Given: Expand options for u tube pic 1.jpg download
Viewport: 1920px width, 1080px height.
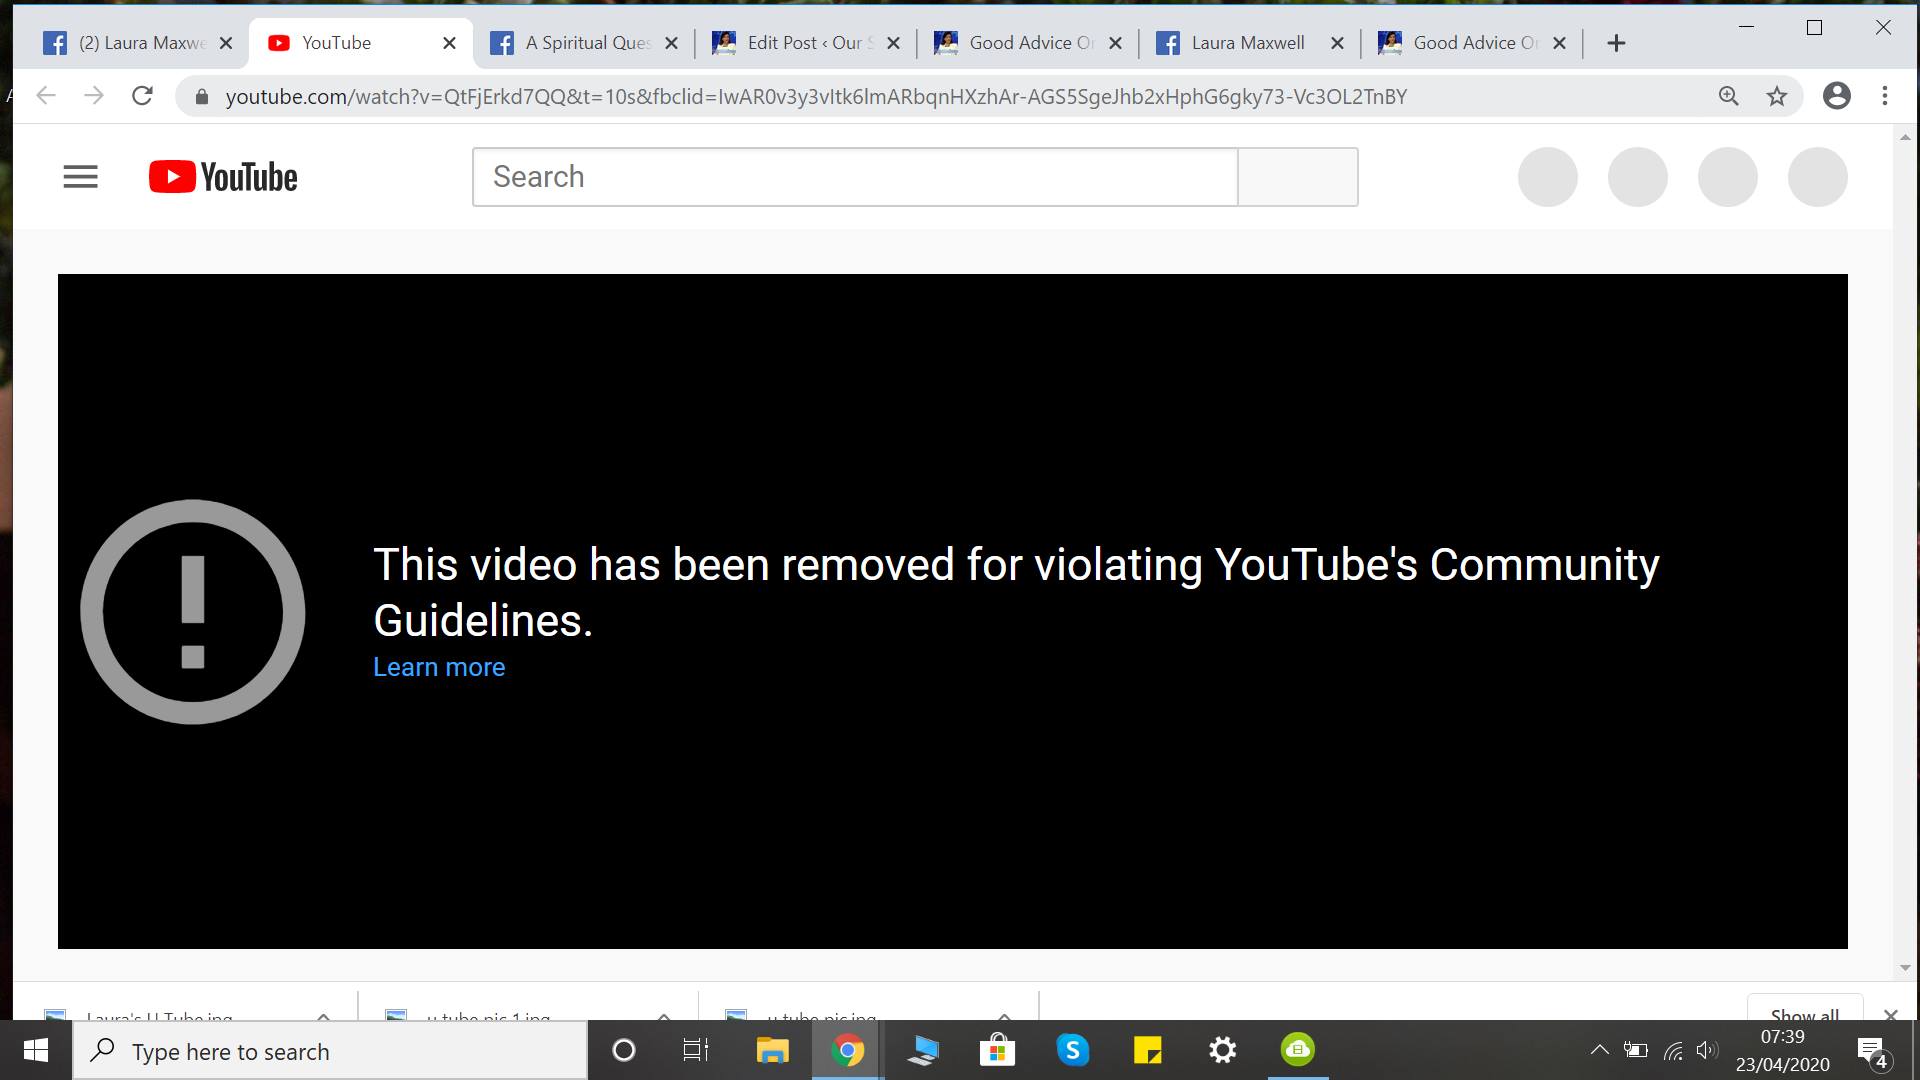Looking at the screenshot, I should (x=664, y=1015).
